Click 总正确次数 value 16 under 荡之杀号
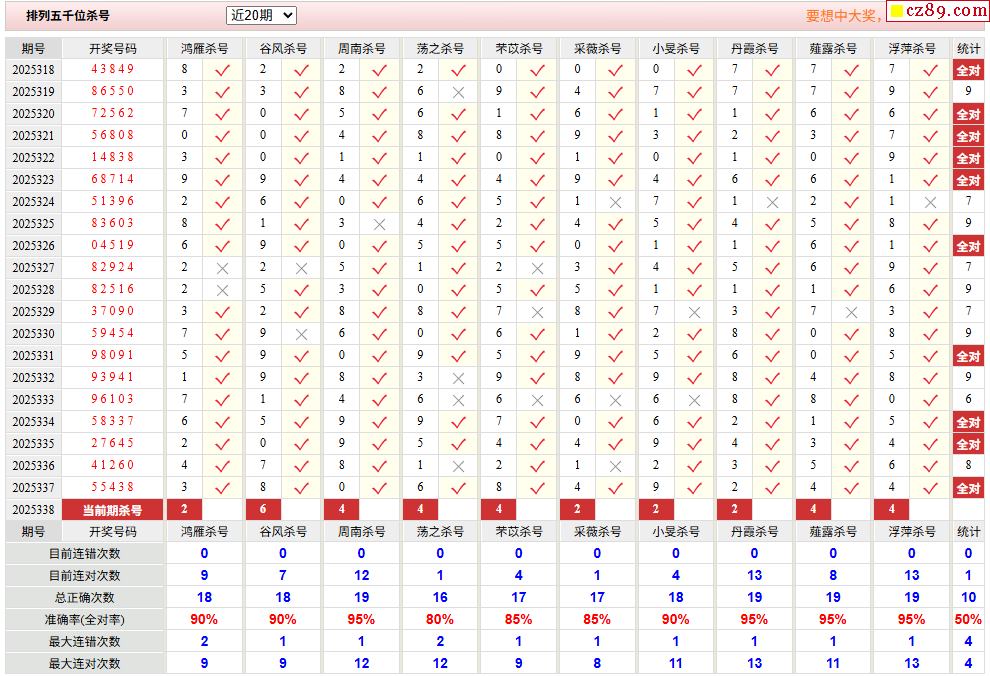990x676 pixels. pyautogui.click(x=440, y=597)
